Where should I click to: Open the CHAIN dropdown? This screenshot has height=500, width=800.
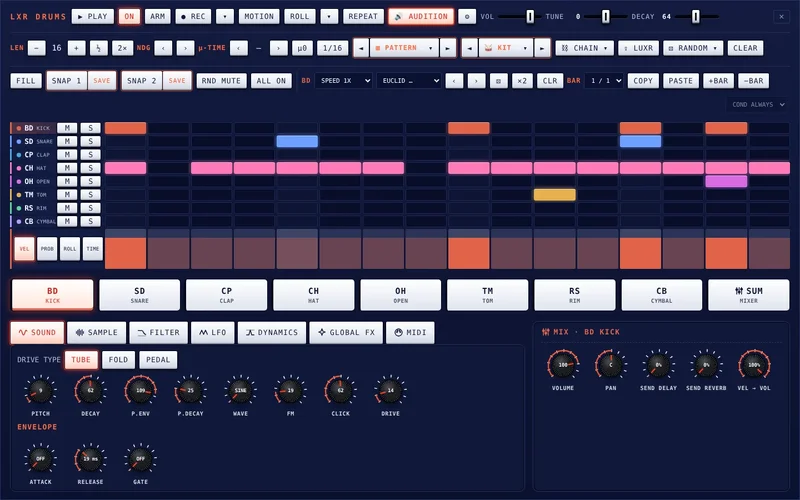click(584, 48)
